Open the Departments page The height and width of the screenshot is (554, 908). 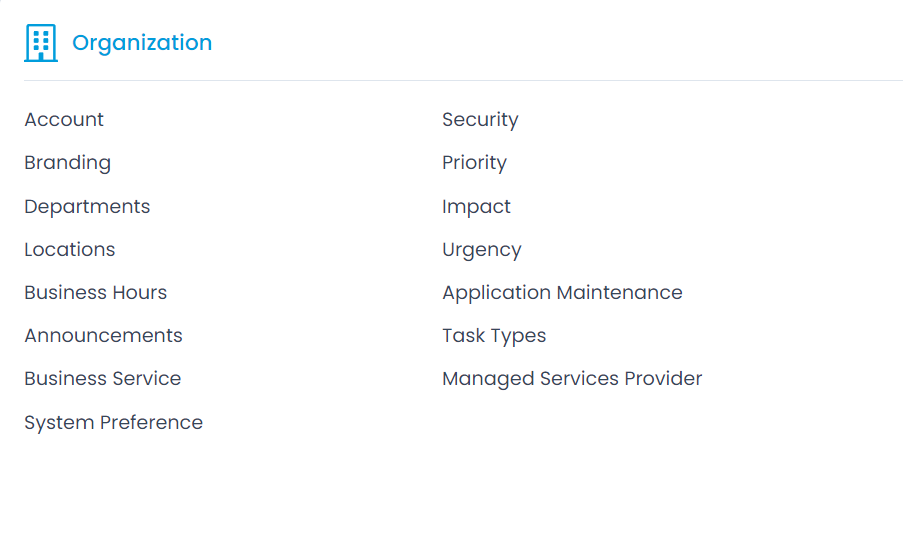[87, 207]
